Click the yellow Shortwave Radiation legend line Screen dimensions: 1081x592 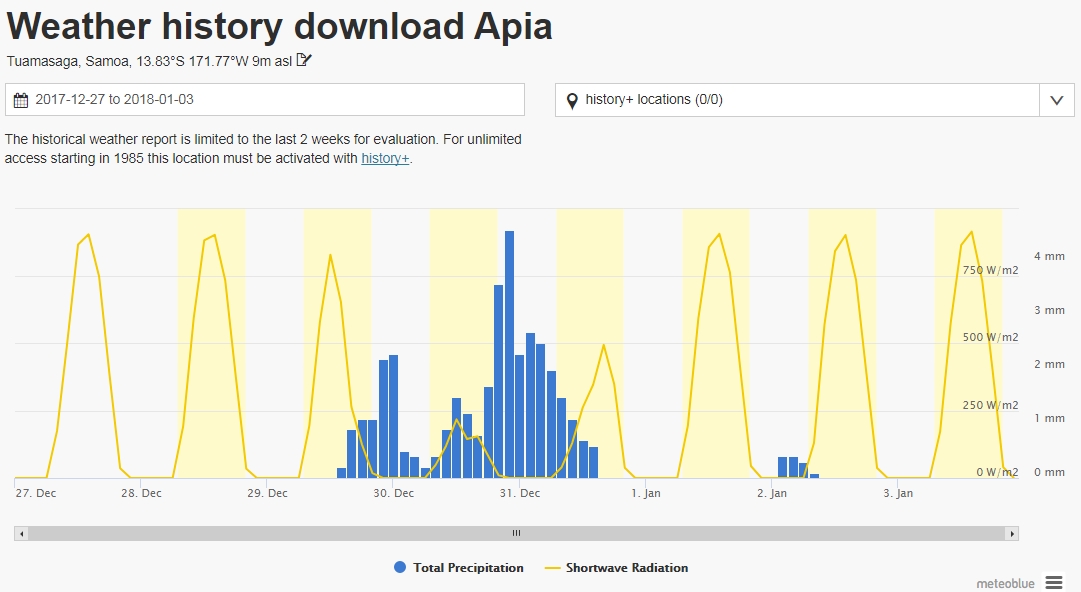point(553,568)
